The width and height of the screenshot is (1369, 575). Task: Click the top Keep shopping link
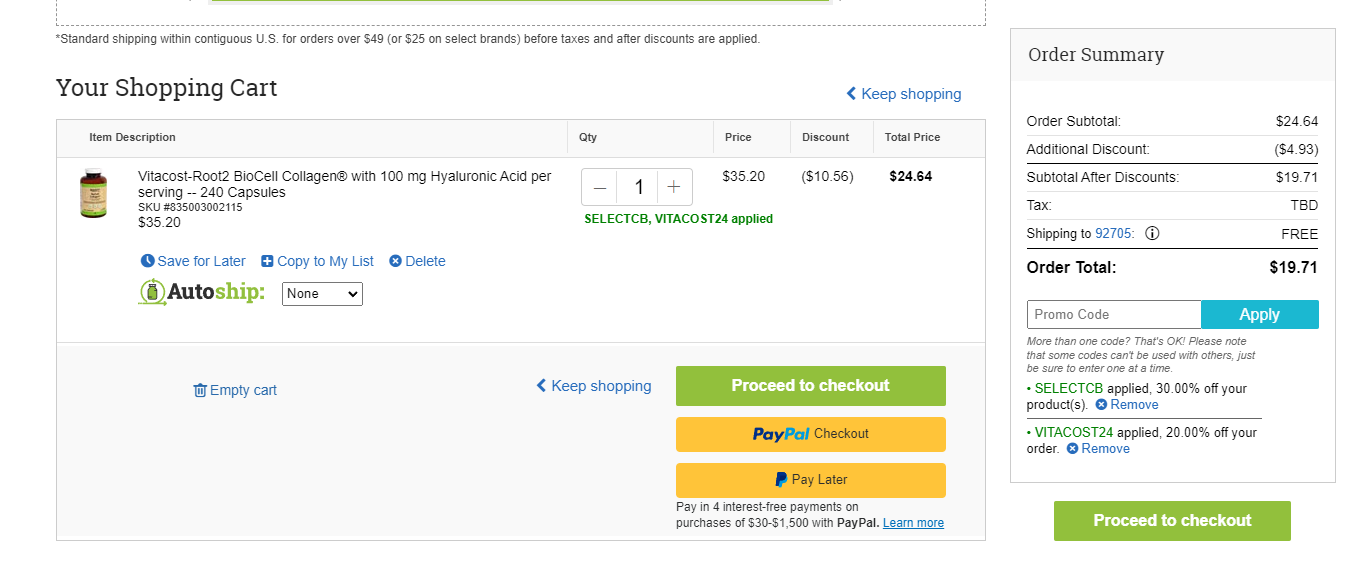[904, 94]
